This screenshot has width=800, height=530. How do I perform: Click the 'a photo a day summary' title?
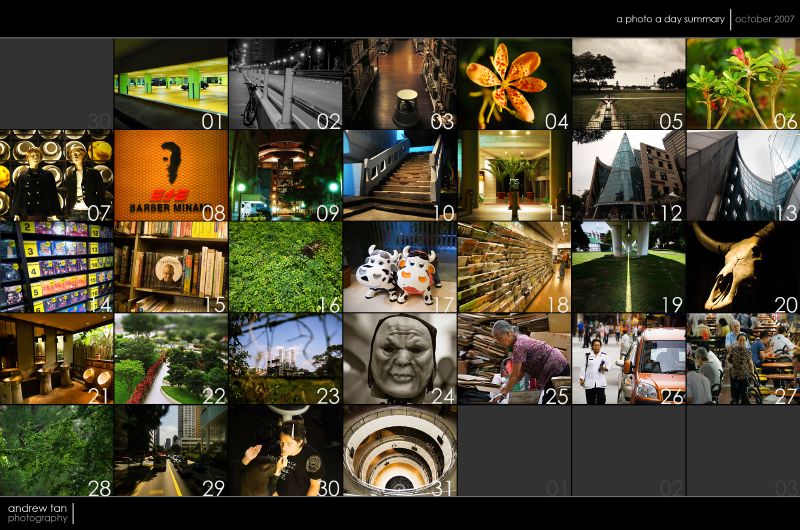coord(670,19)
